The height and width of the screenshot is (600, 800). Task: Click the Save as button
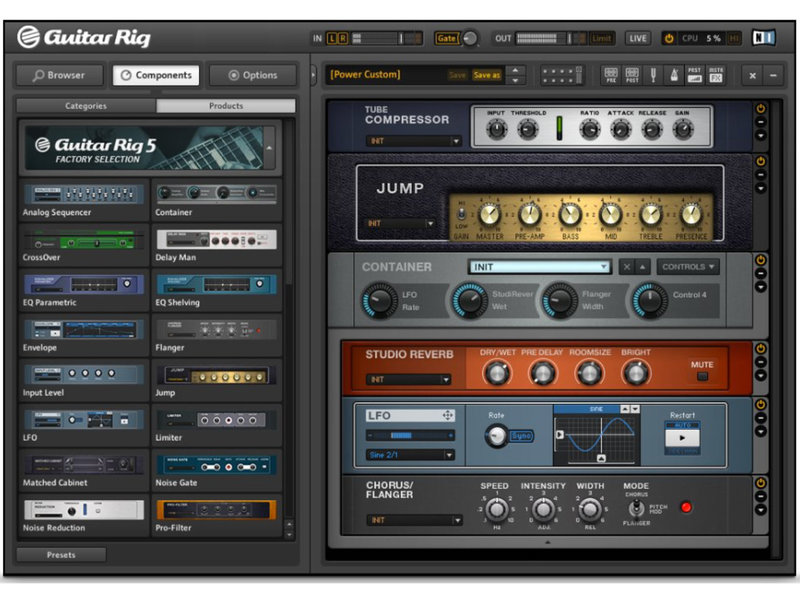click(487, 75)
